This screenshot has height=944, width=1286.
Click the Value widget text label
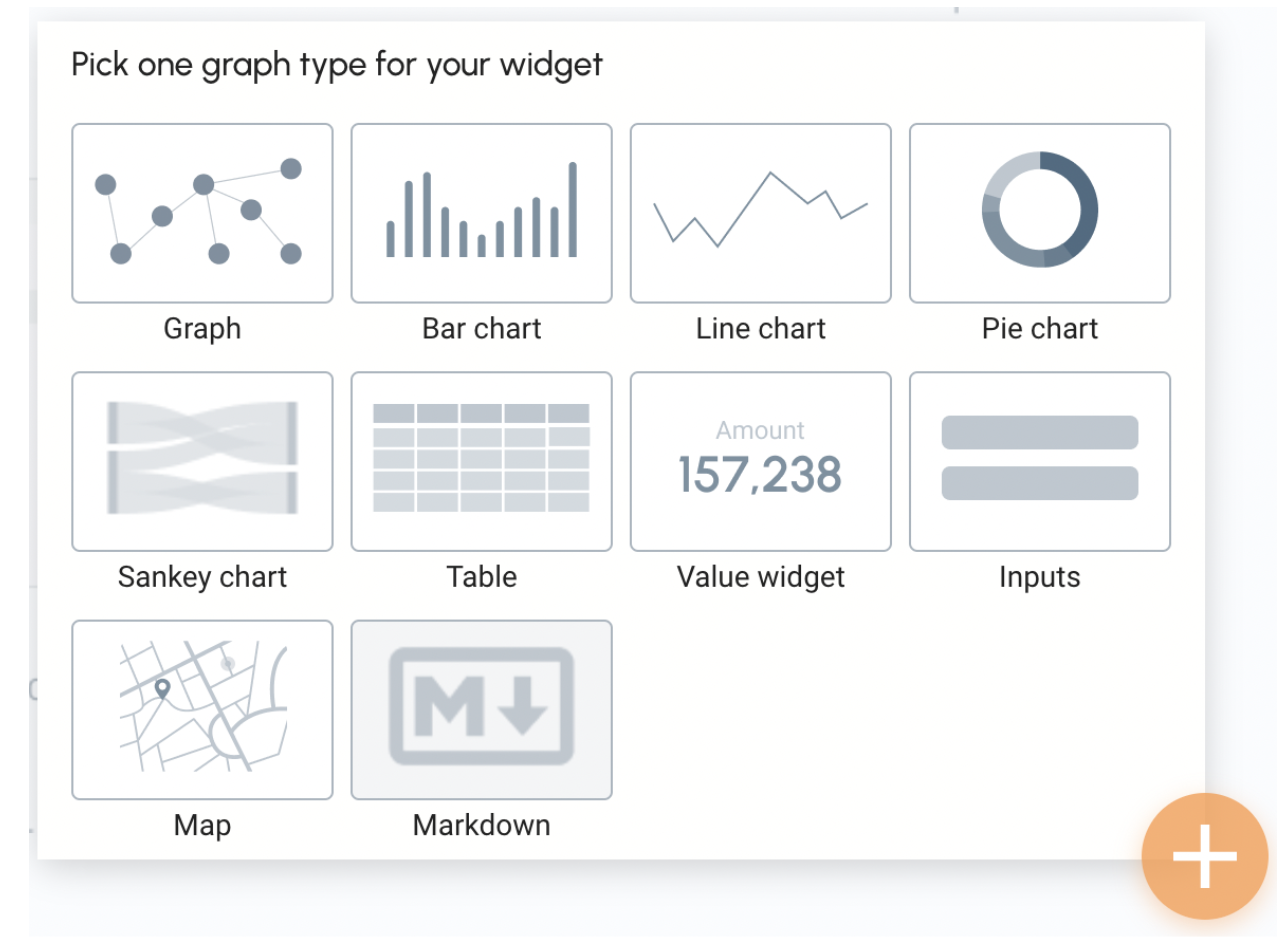point(760,577)
